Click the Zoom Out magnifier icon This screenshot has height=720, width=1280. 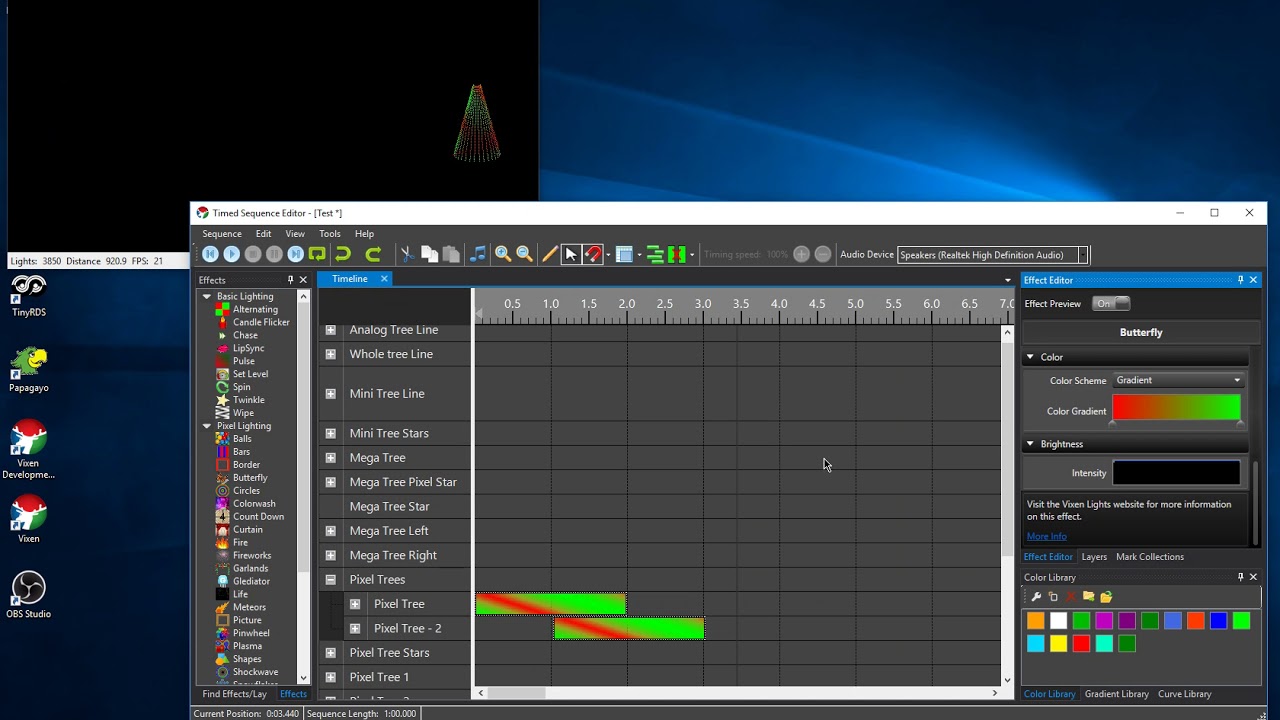[524, 254]
